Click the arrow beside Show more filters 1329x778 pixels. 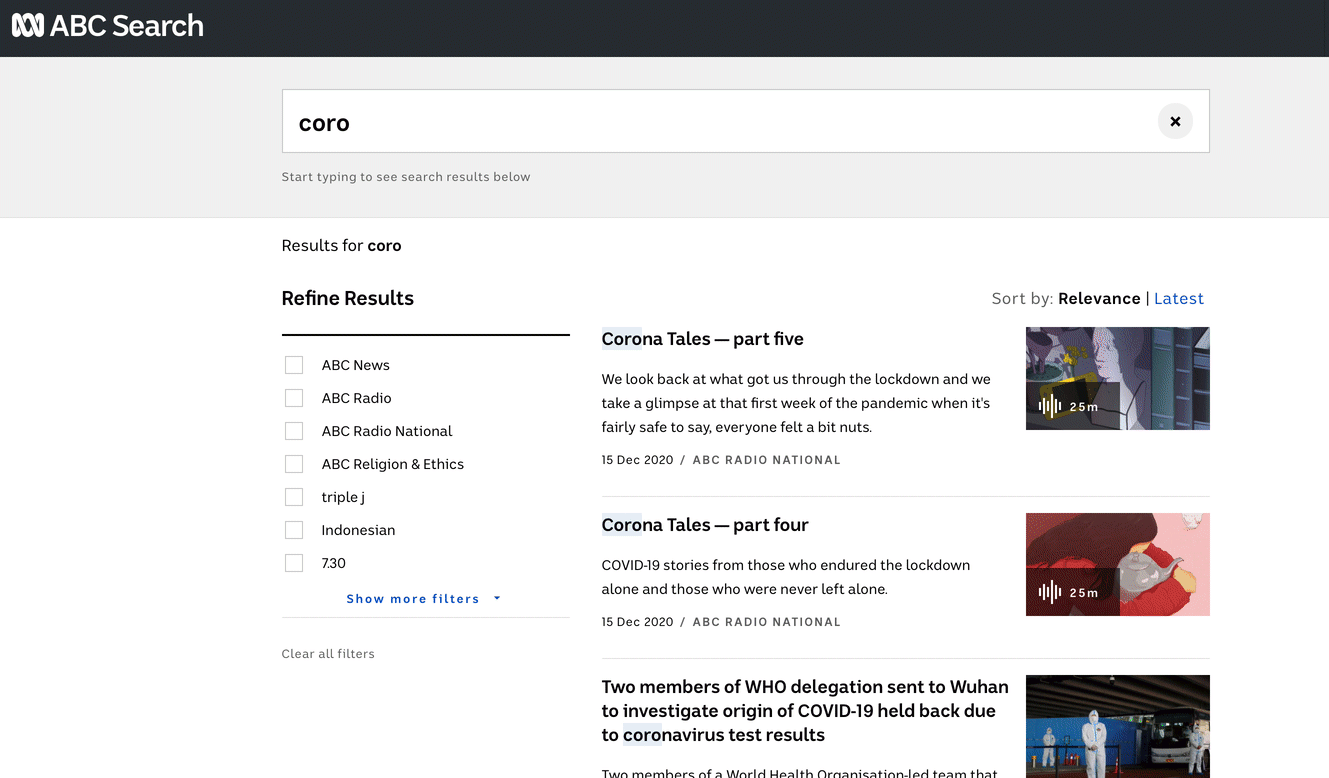[497, 599]
